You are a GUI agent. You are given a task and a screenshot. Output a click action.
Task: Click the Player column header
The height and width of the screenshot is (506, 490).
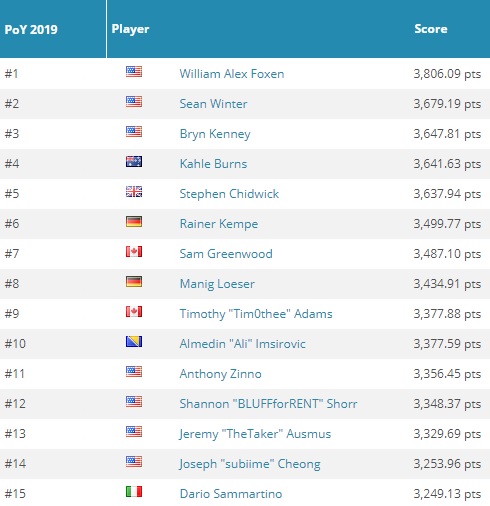pos(130,29)
